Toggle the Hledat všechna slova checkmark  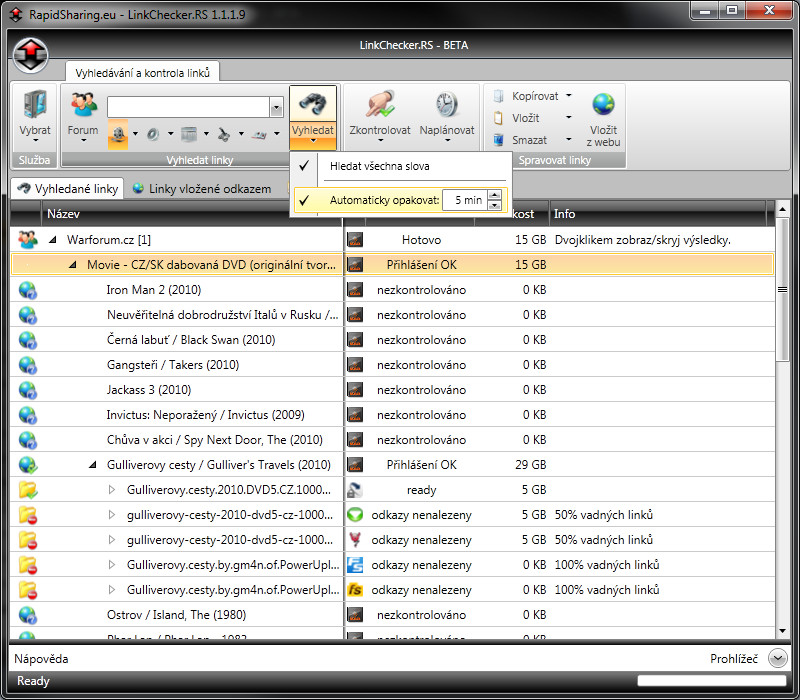(304, 166)
